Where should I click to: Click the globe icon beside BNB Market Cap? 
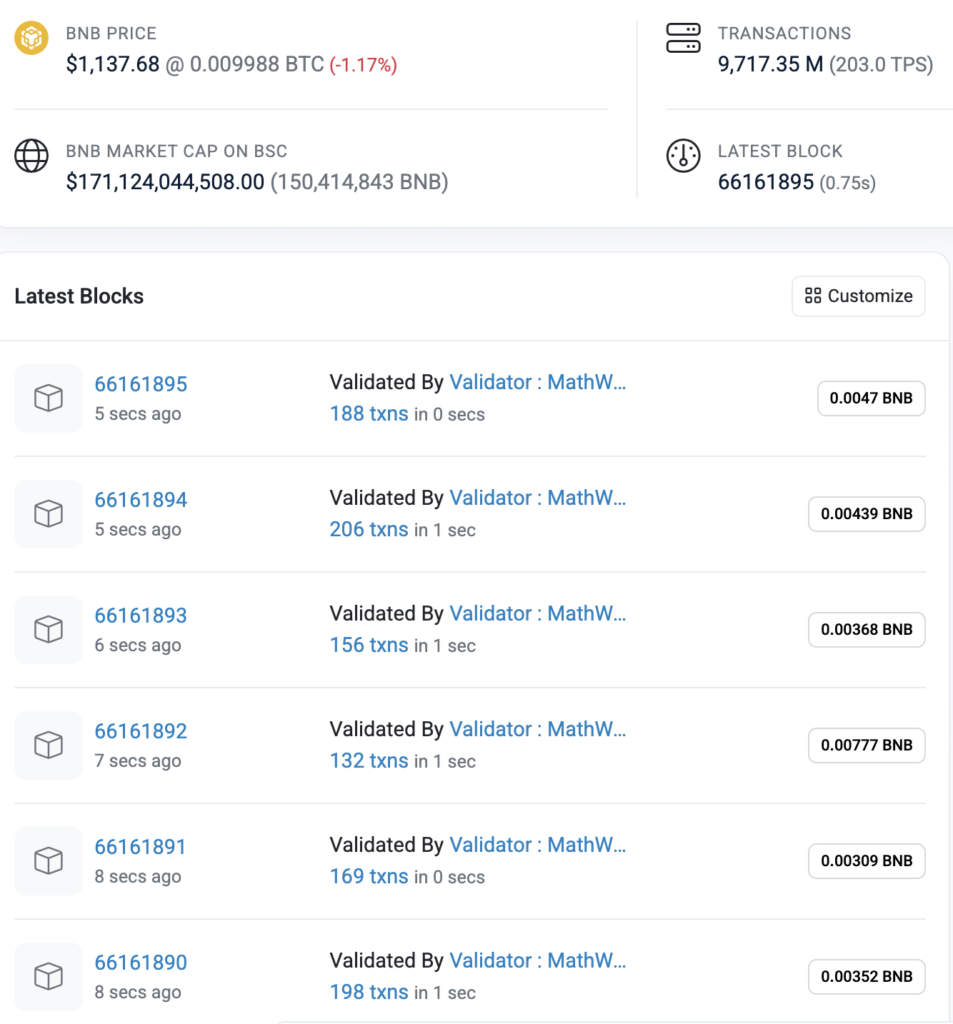[x=31, y=157]
